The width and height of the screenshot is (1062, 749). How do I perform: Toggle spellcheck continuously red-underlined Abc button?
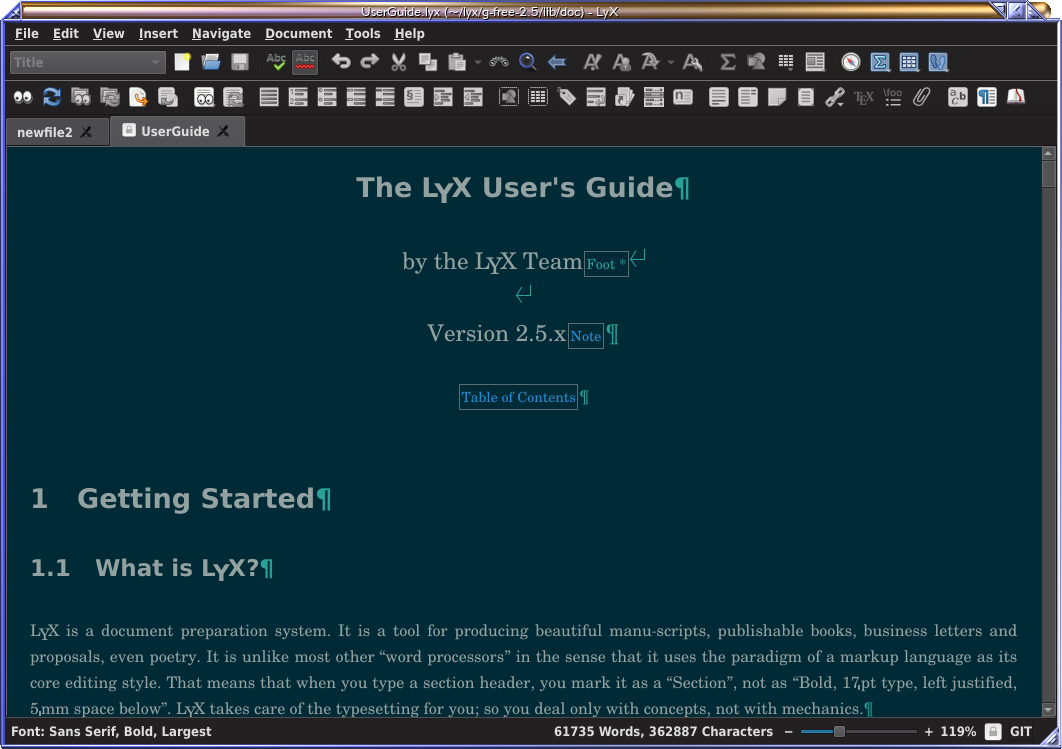click(x=305, y=62)
